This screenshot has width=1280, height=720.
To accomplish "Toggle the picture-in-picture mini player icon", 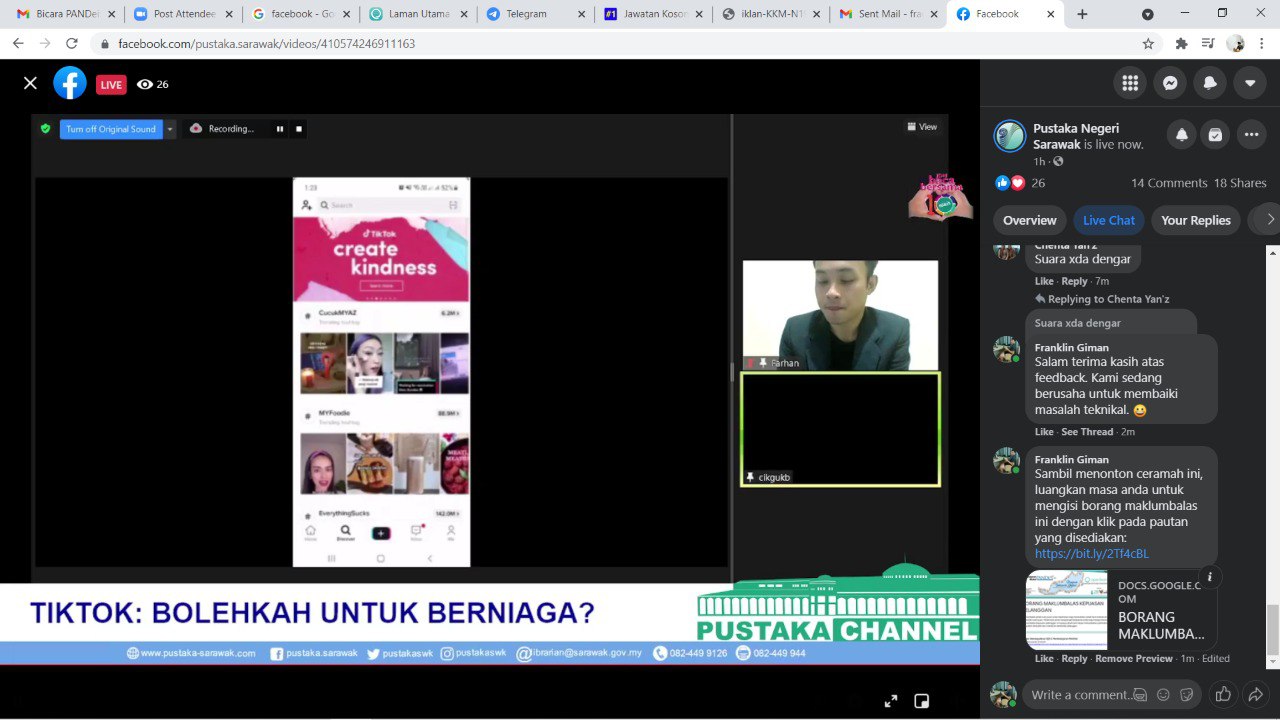I will tap(922, 701).
